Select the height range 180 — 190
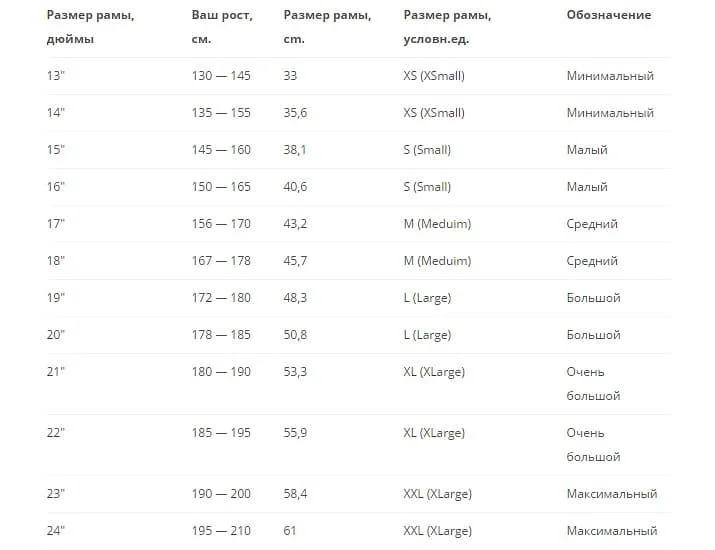The image size is (715, 550). (x=221, y=372)
